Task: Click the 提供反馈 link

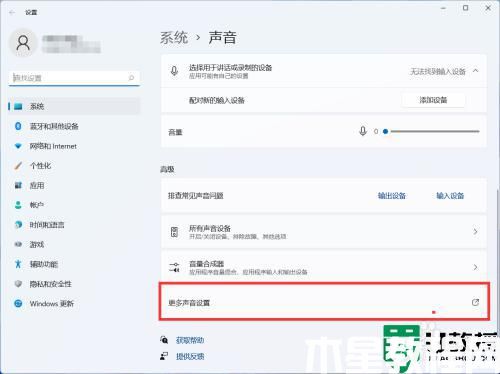Action: [190, 356]
